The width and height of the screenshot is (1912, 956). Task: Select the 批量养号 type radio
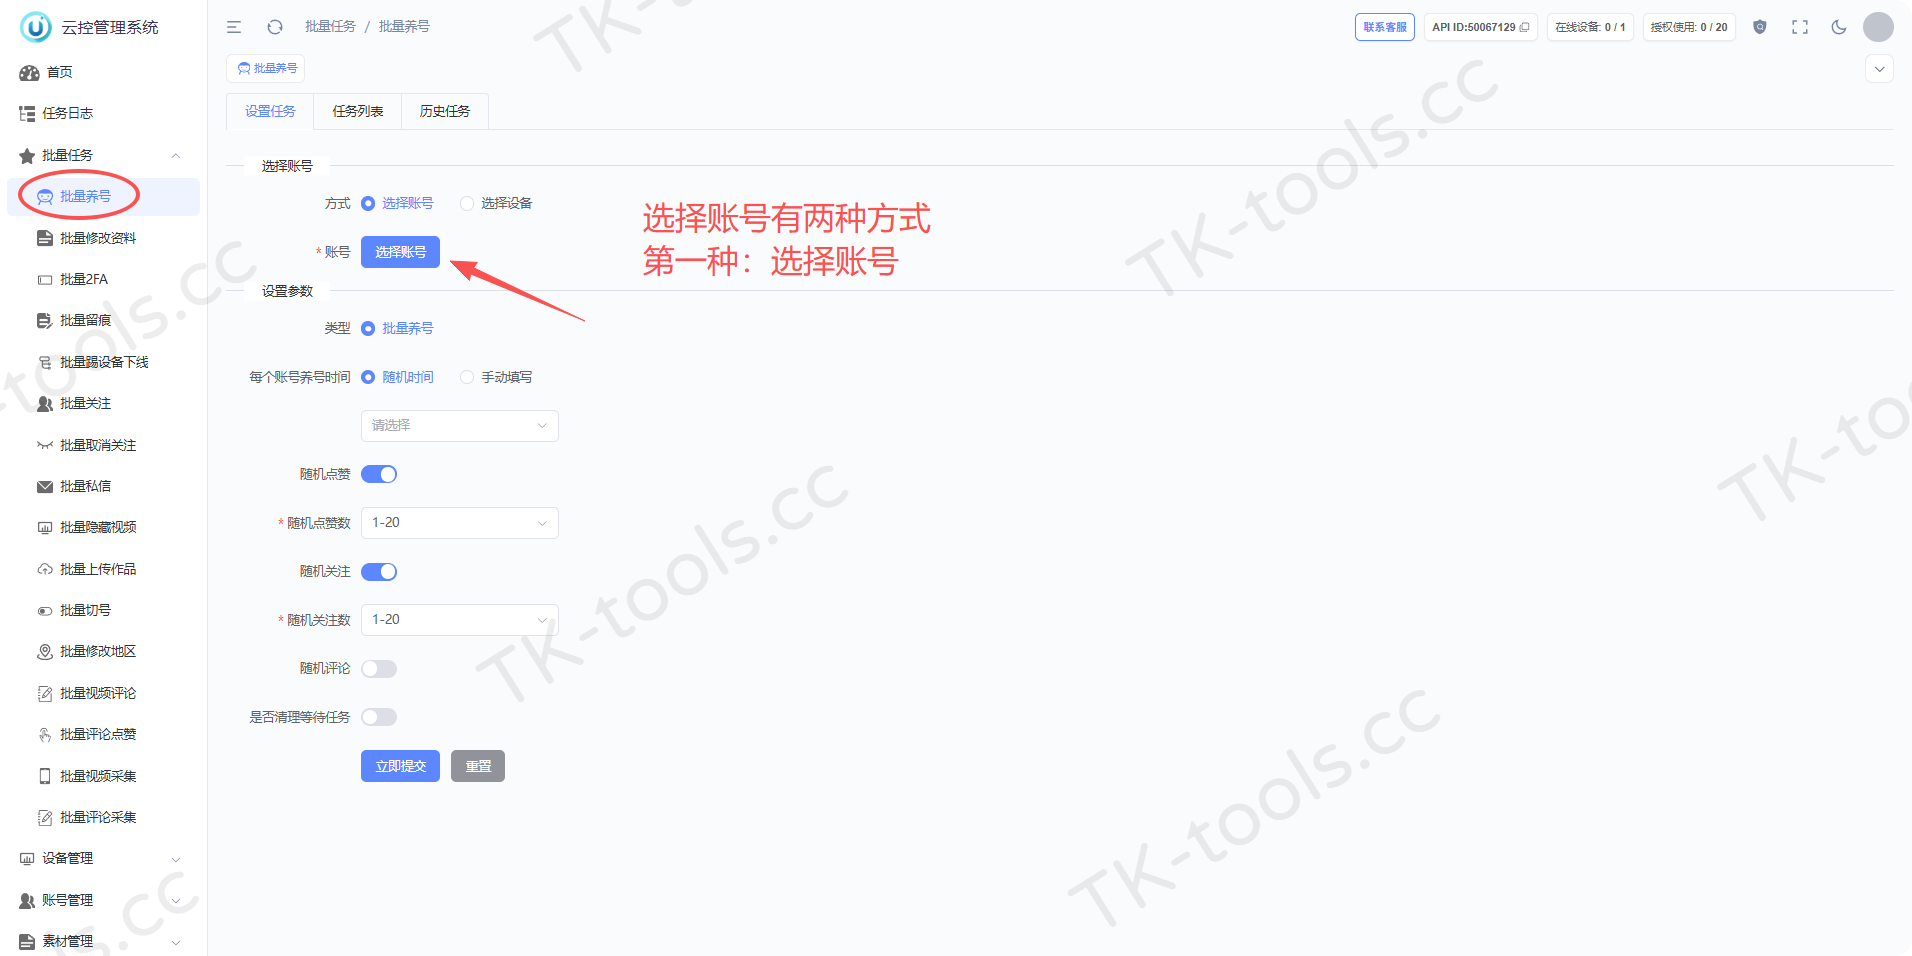[397, 328]
